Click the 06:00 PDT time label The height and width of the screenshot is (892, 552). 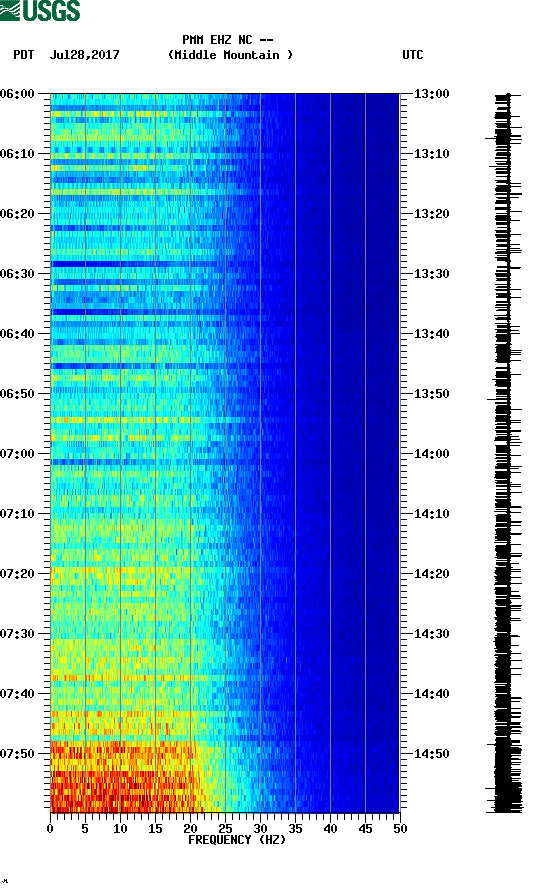point(18,94)
